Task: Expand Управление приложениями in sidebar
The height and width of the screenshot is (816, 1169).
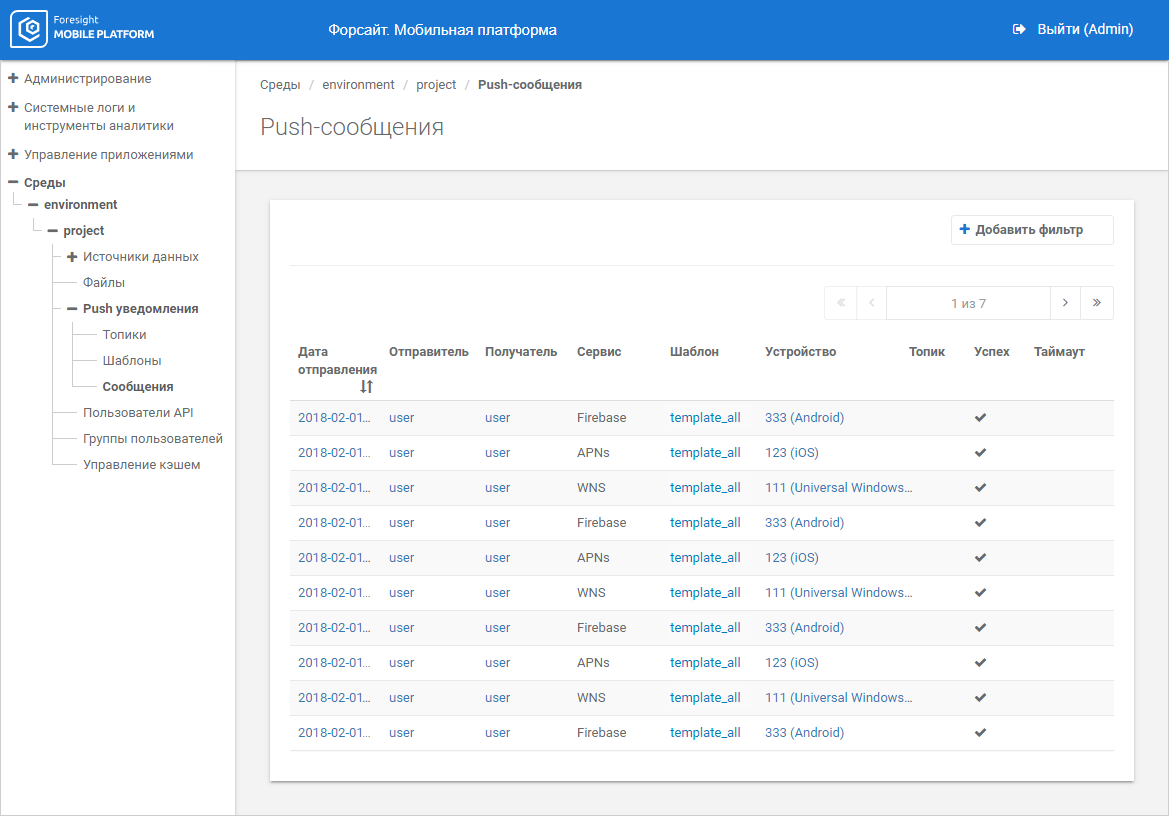Action: (x=14, y=155)
